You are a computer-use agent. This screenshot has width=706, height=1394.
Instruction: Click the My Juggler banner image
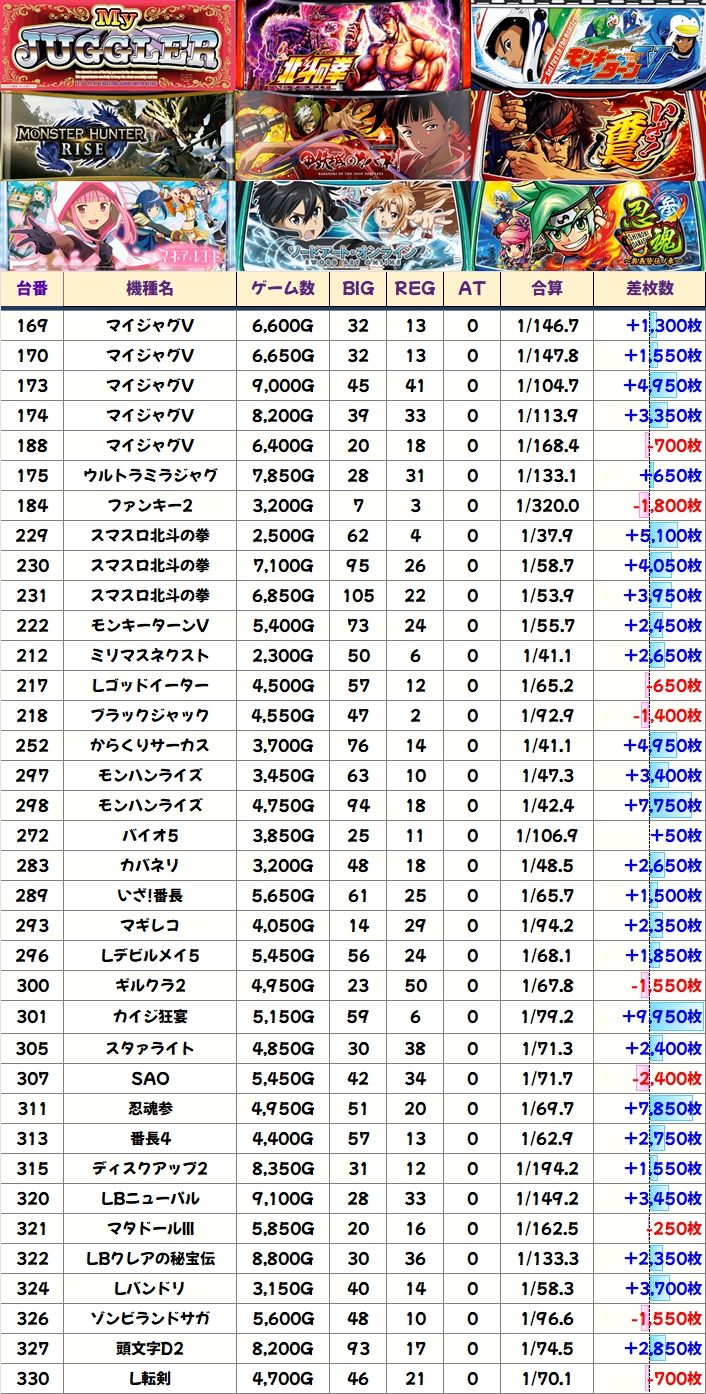pos(119,46)
